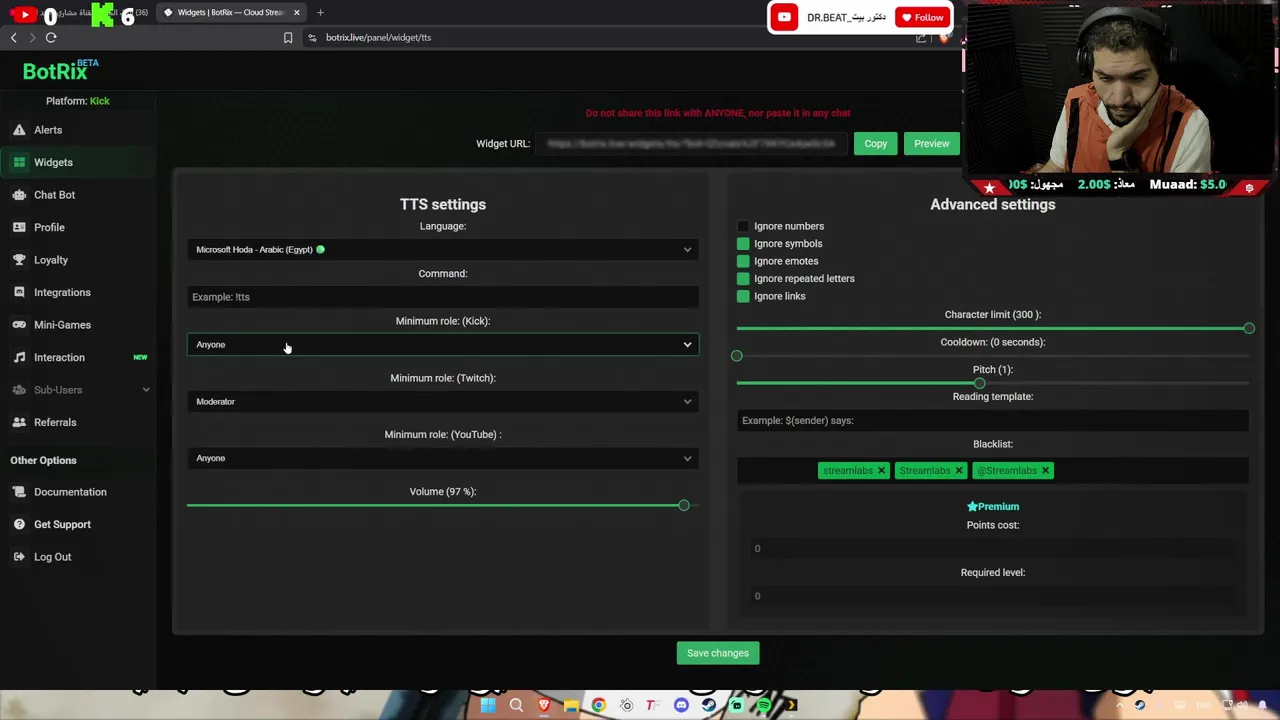Click the Log Out arrow icon
Image resolution: width=1280 pixels, height=720 pixels.
19,557
